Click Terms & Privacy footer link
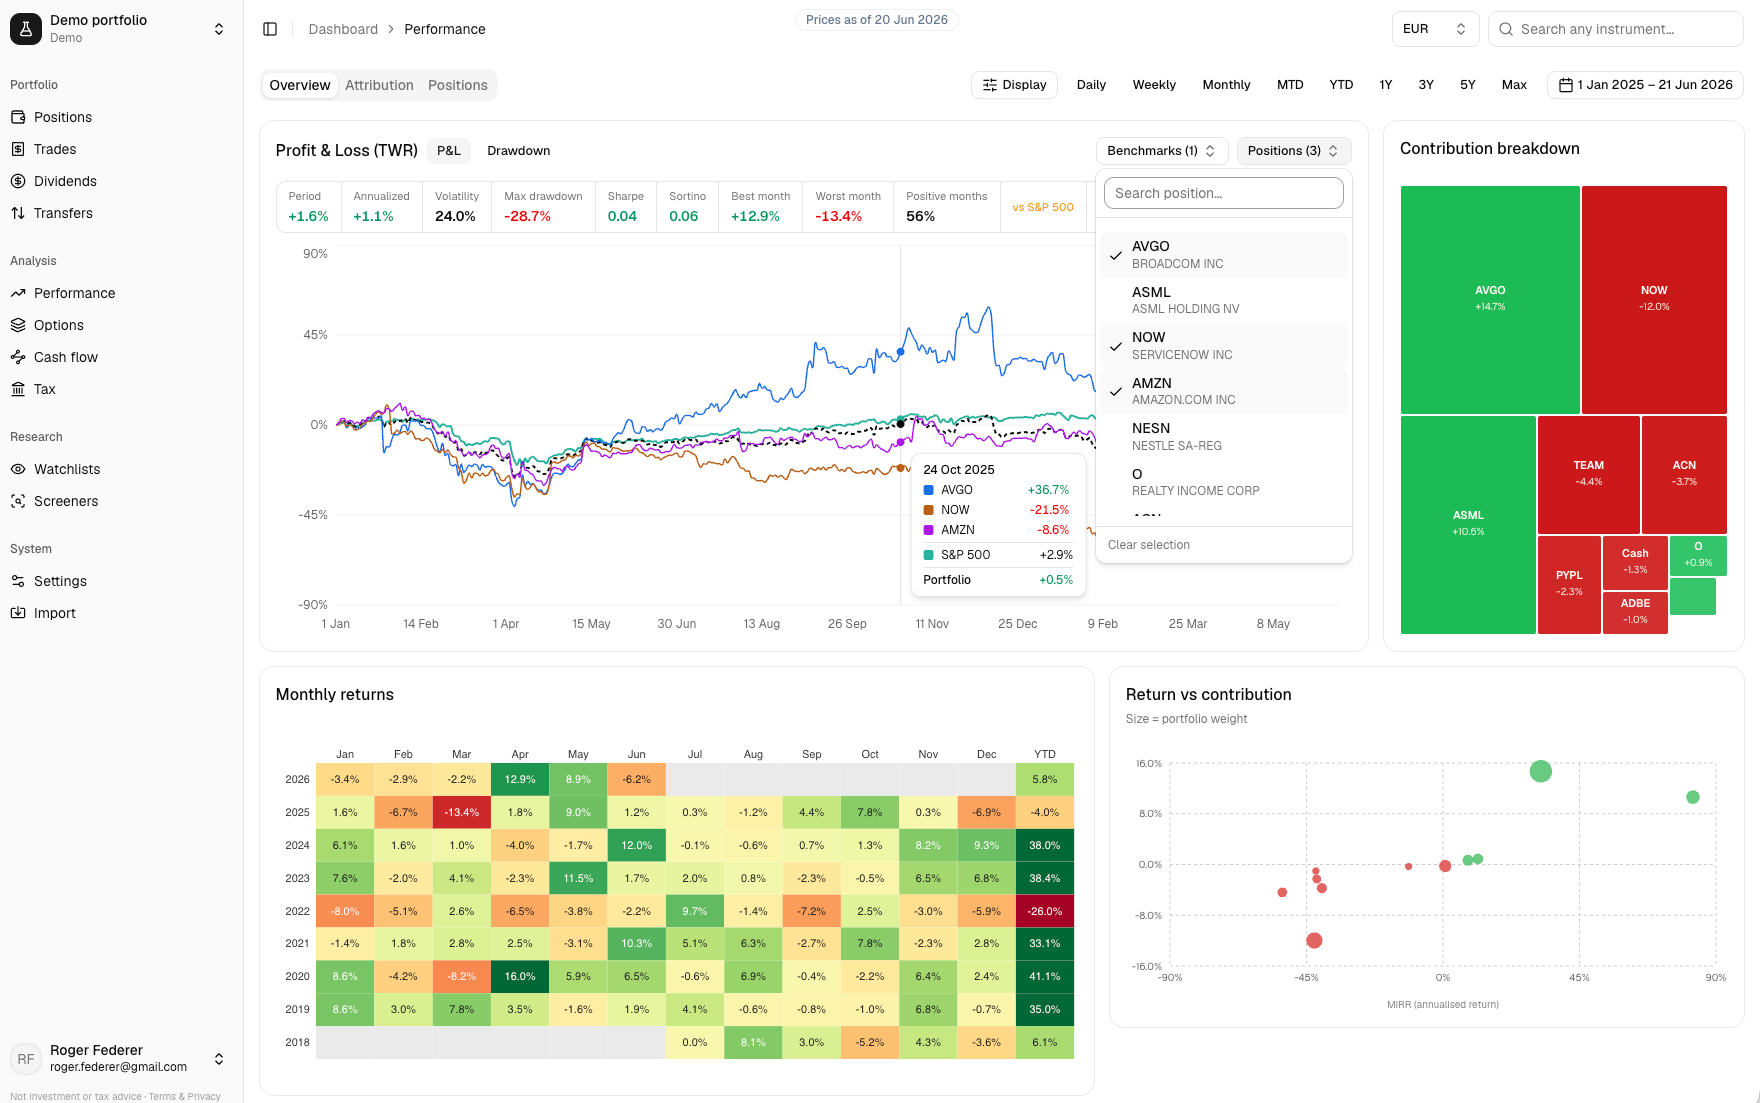This screenshot has width=1760, height=1103. [185, 1097]
